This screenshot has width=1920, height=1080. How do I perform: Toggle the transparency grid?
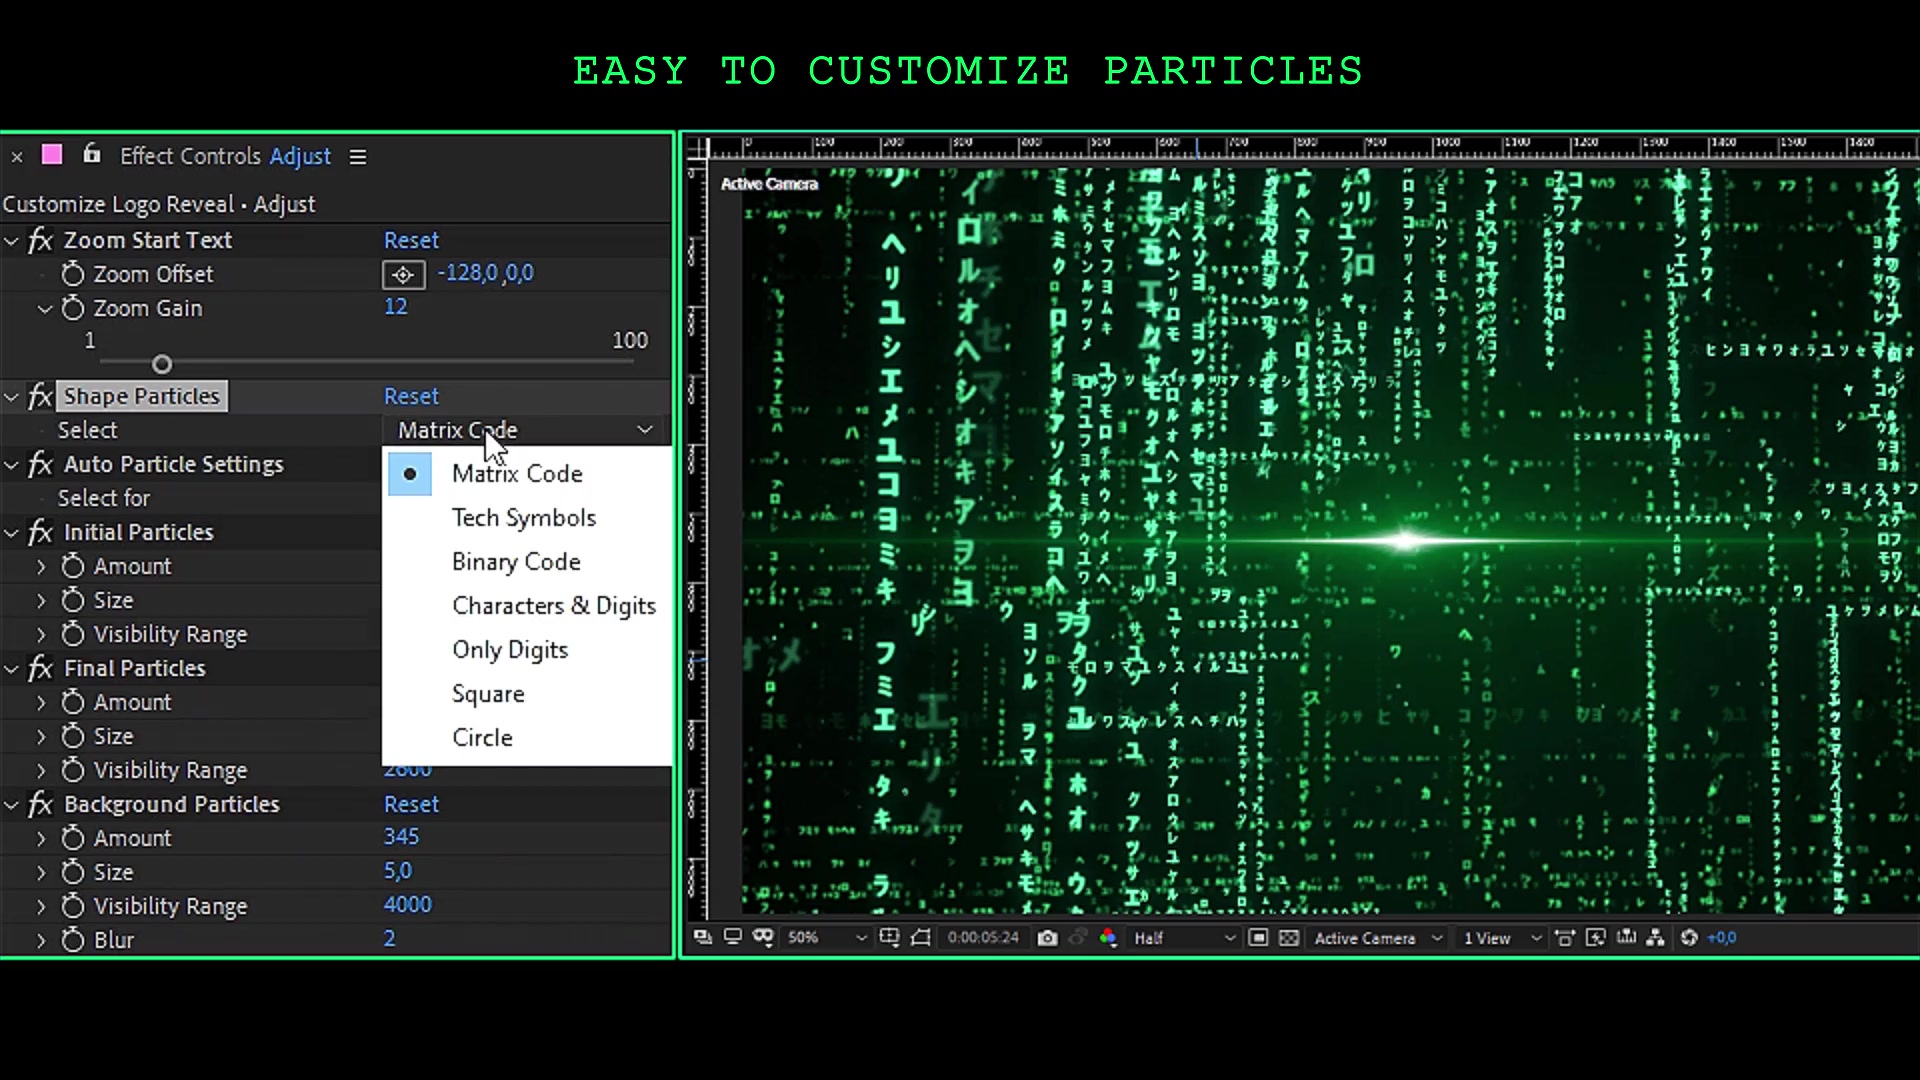pos(1289,938)
